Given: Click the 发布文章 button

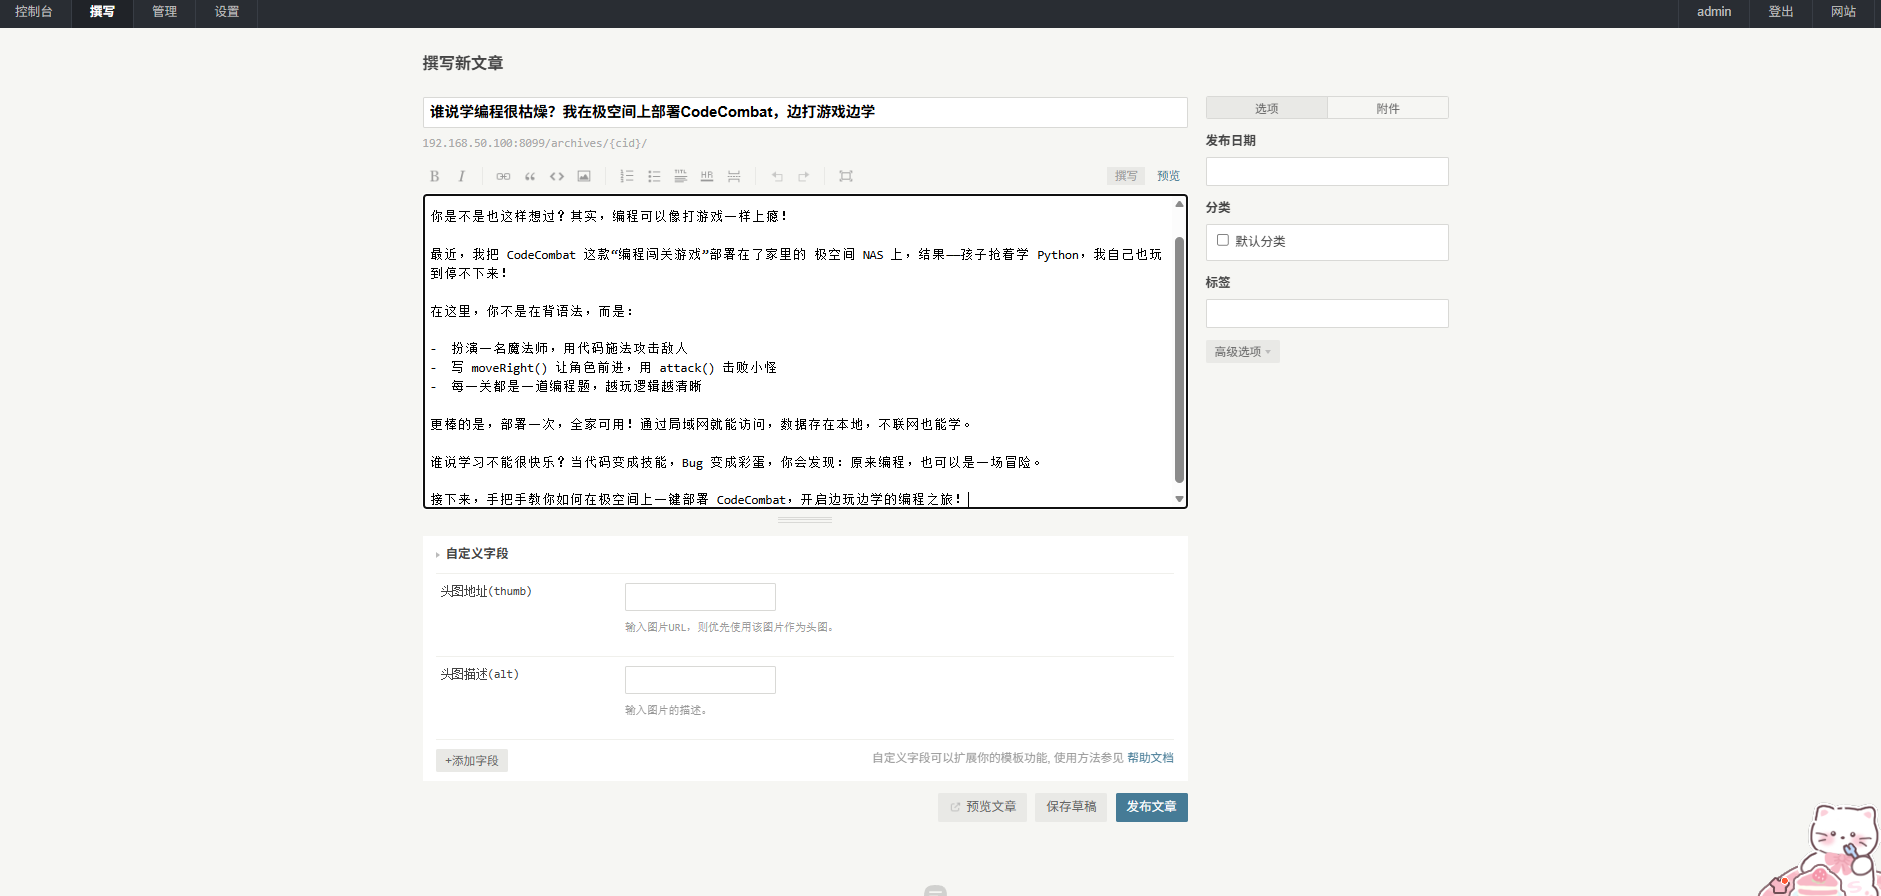Looking at the screenshot, I should [x=1151, y=807].
